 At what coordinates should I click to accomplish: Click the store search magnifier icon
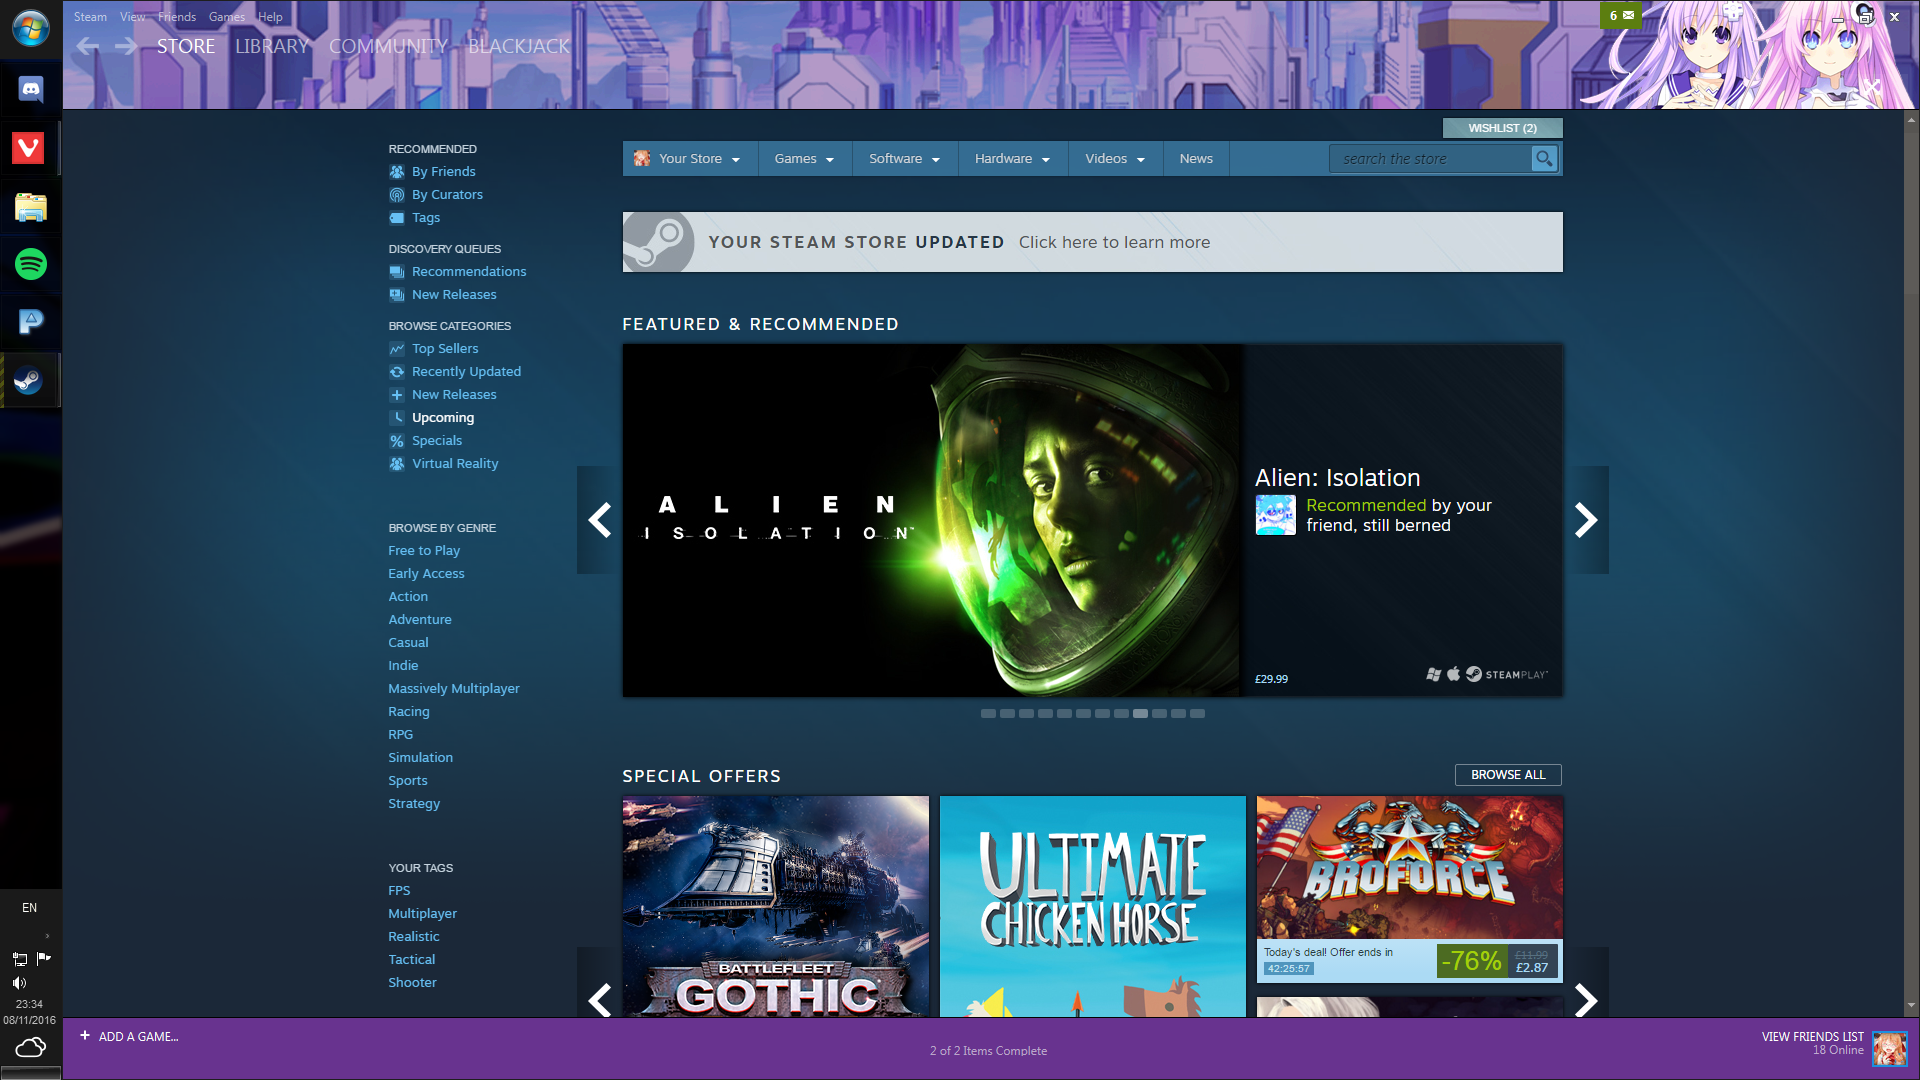tap(1544, 159)
